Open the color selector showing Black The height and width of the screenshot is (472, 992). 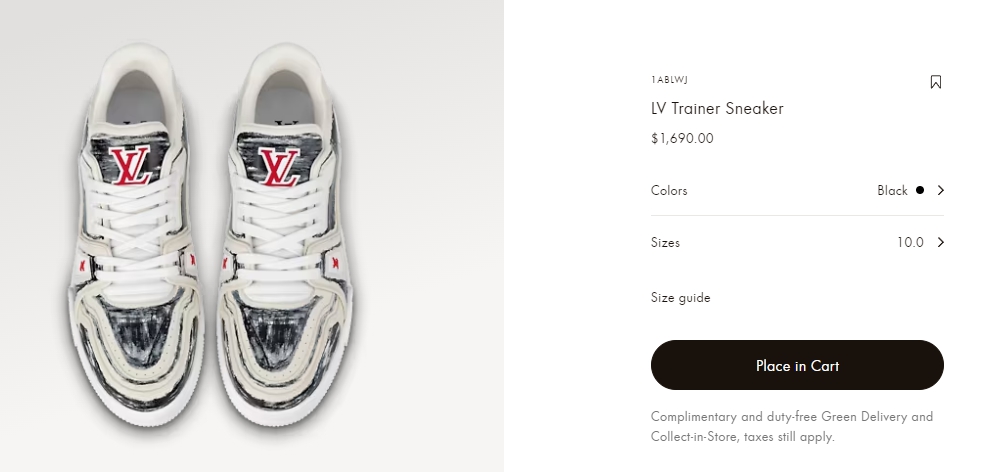click(892, 190)
